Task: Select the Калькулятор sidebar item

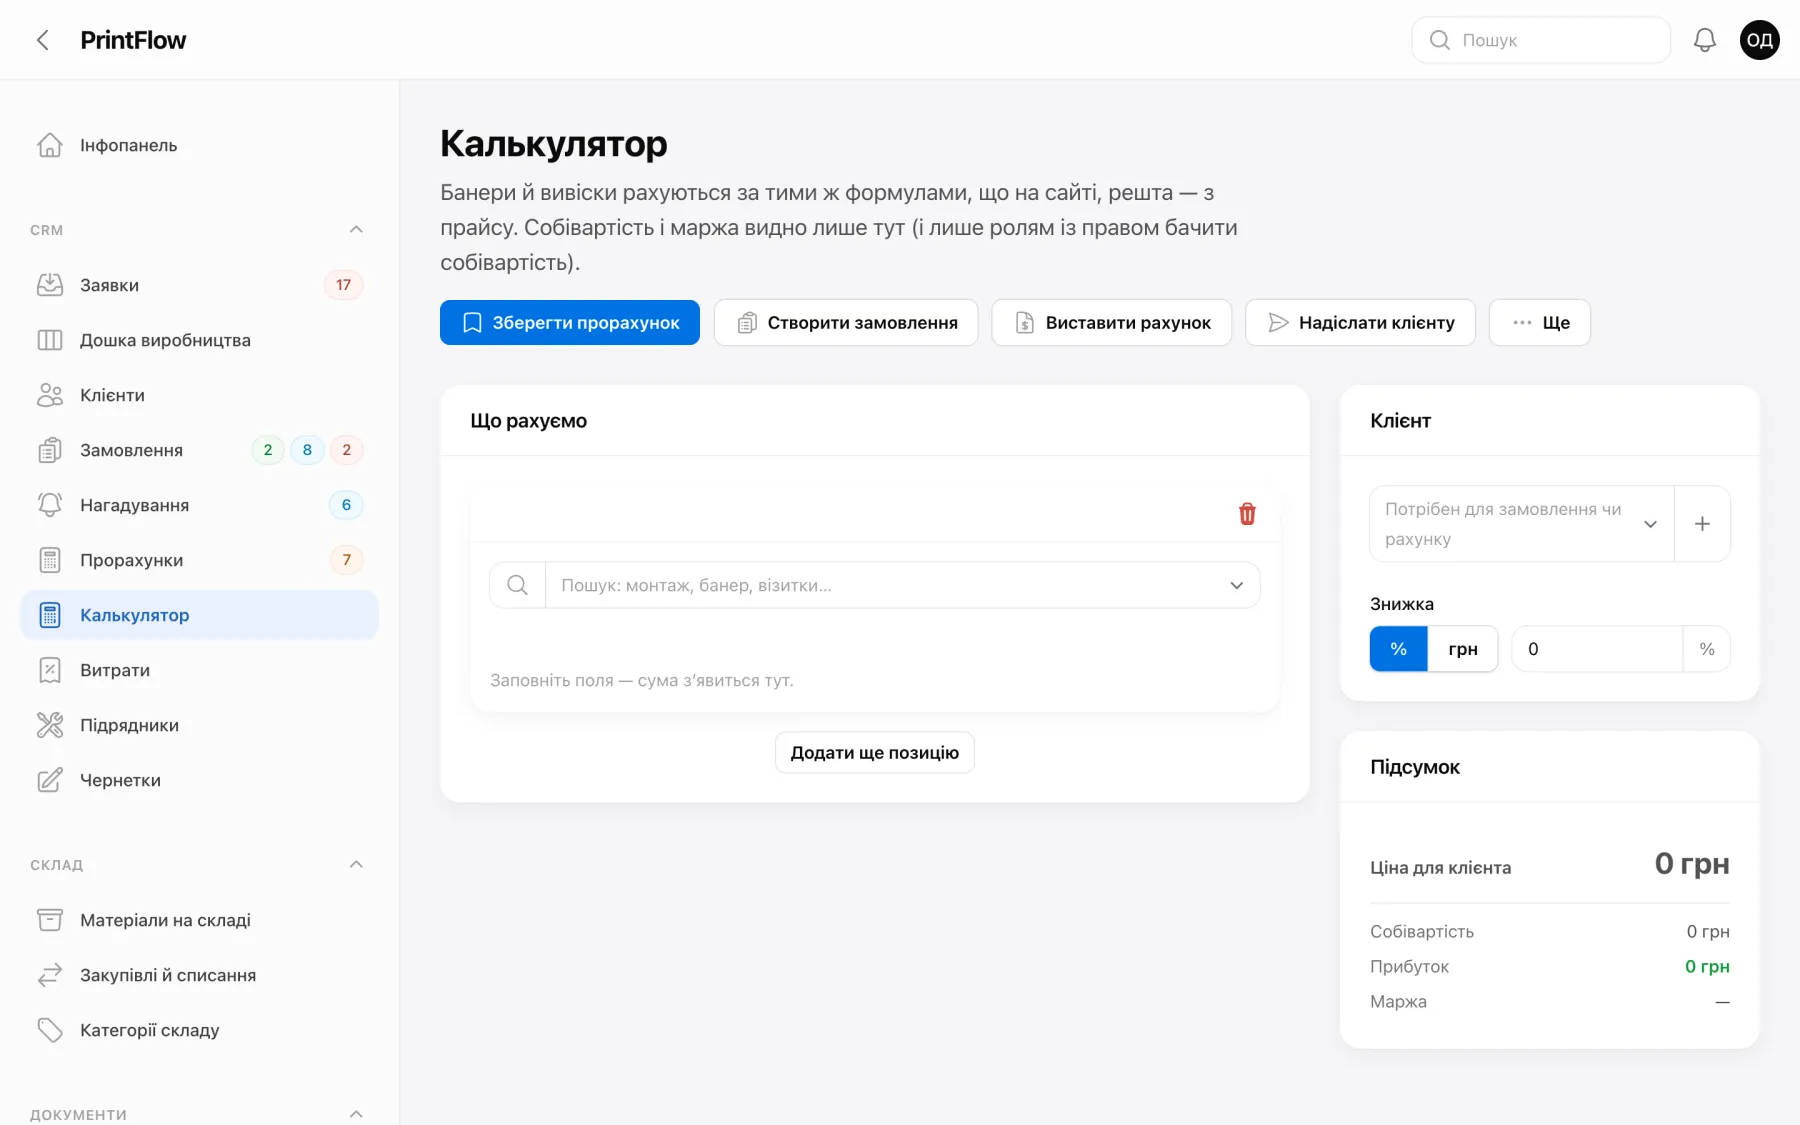Action: [x=199, y=615]
